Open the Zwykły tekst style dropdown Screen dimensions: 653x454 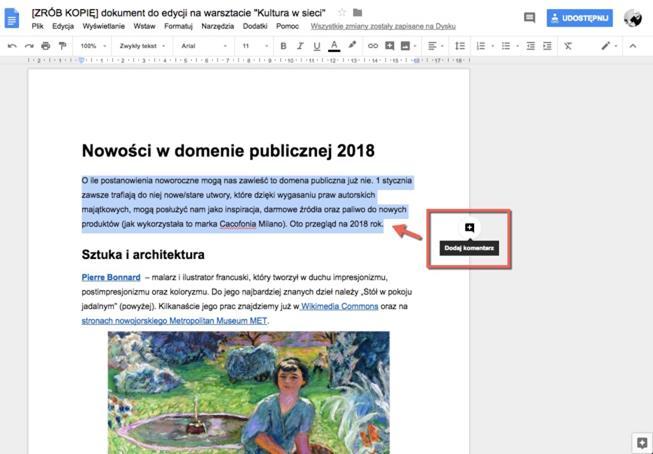[142, 46]
